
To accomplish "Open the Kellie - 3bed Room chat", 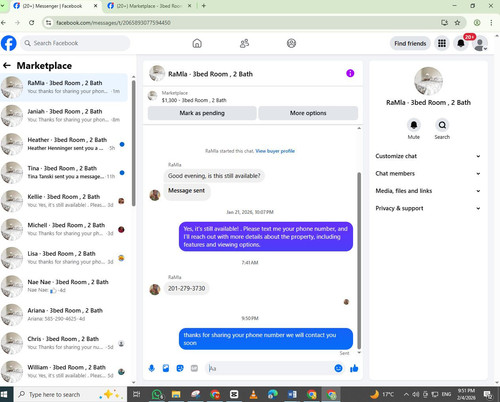I will point(64,201).
